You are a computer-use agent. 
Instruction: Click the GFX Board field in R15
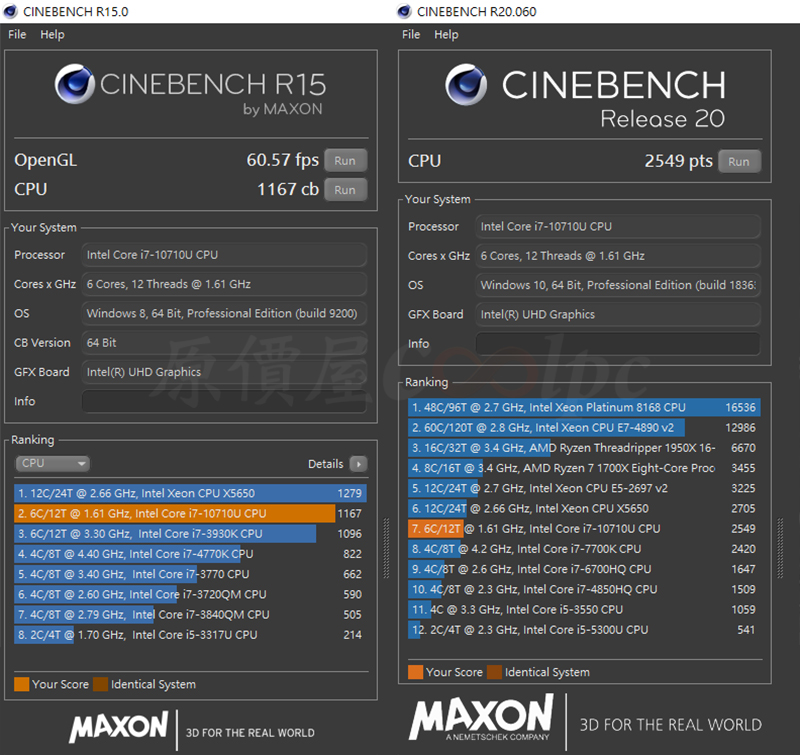pos(224,372)
